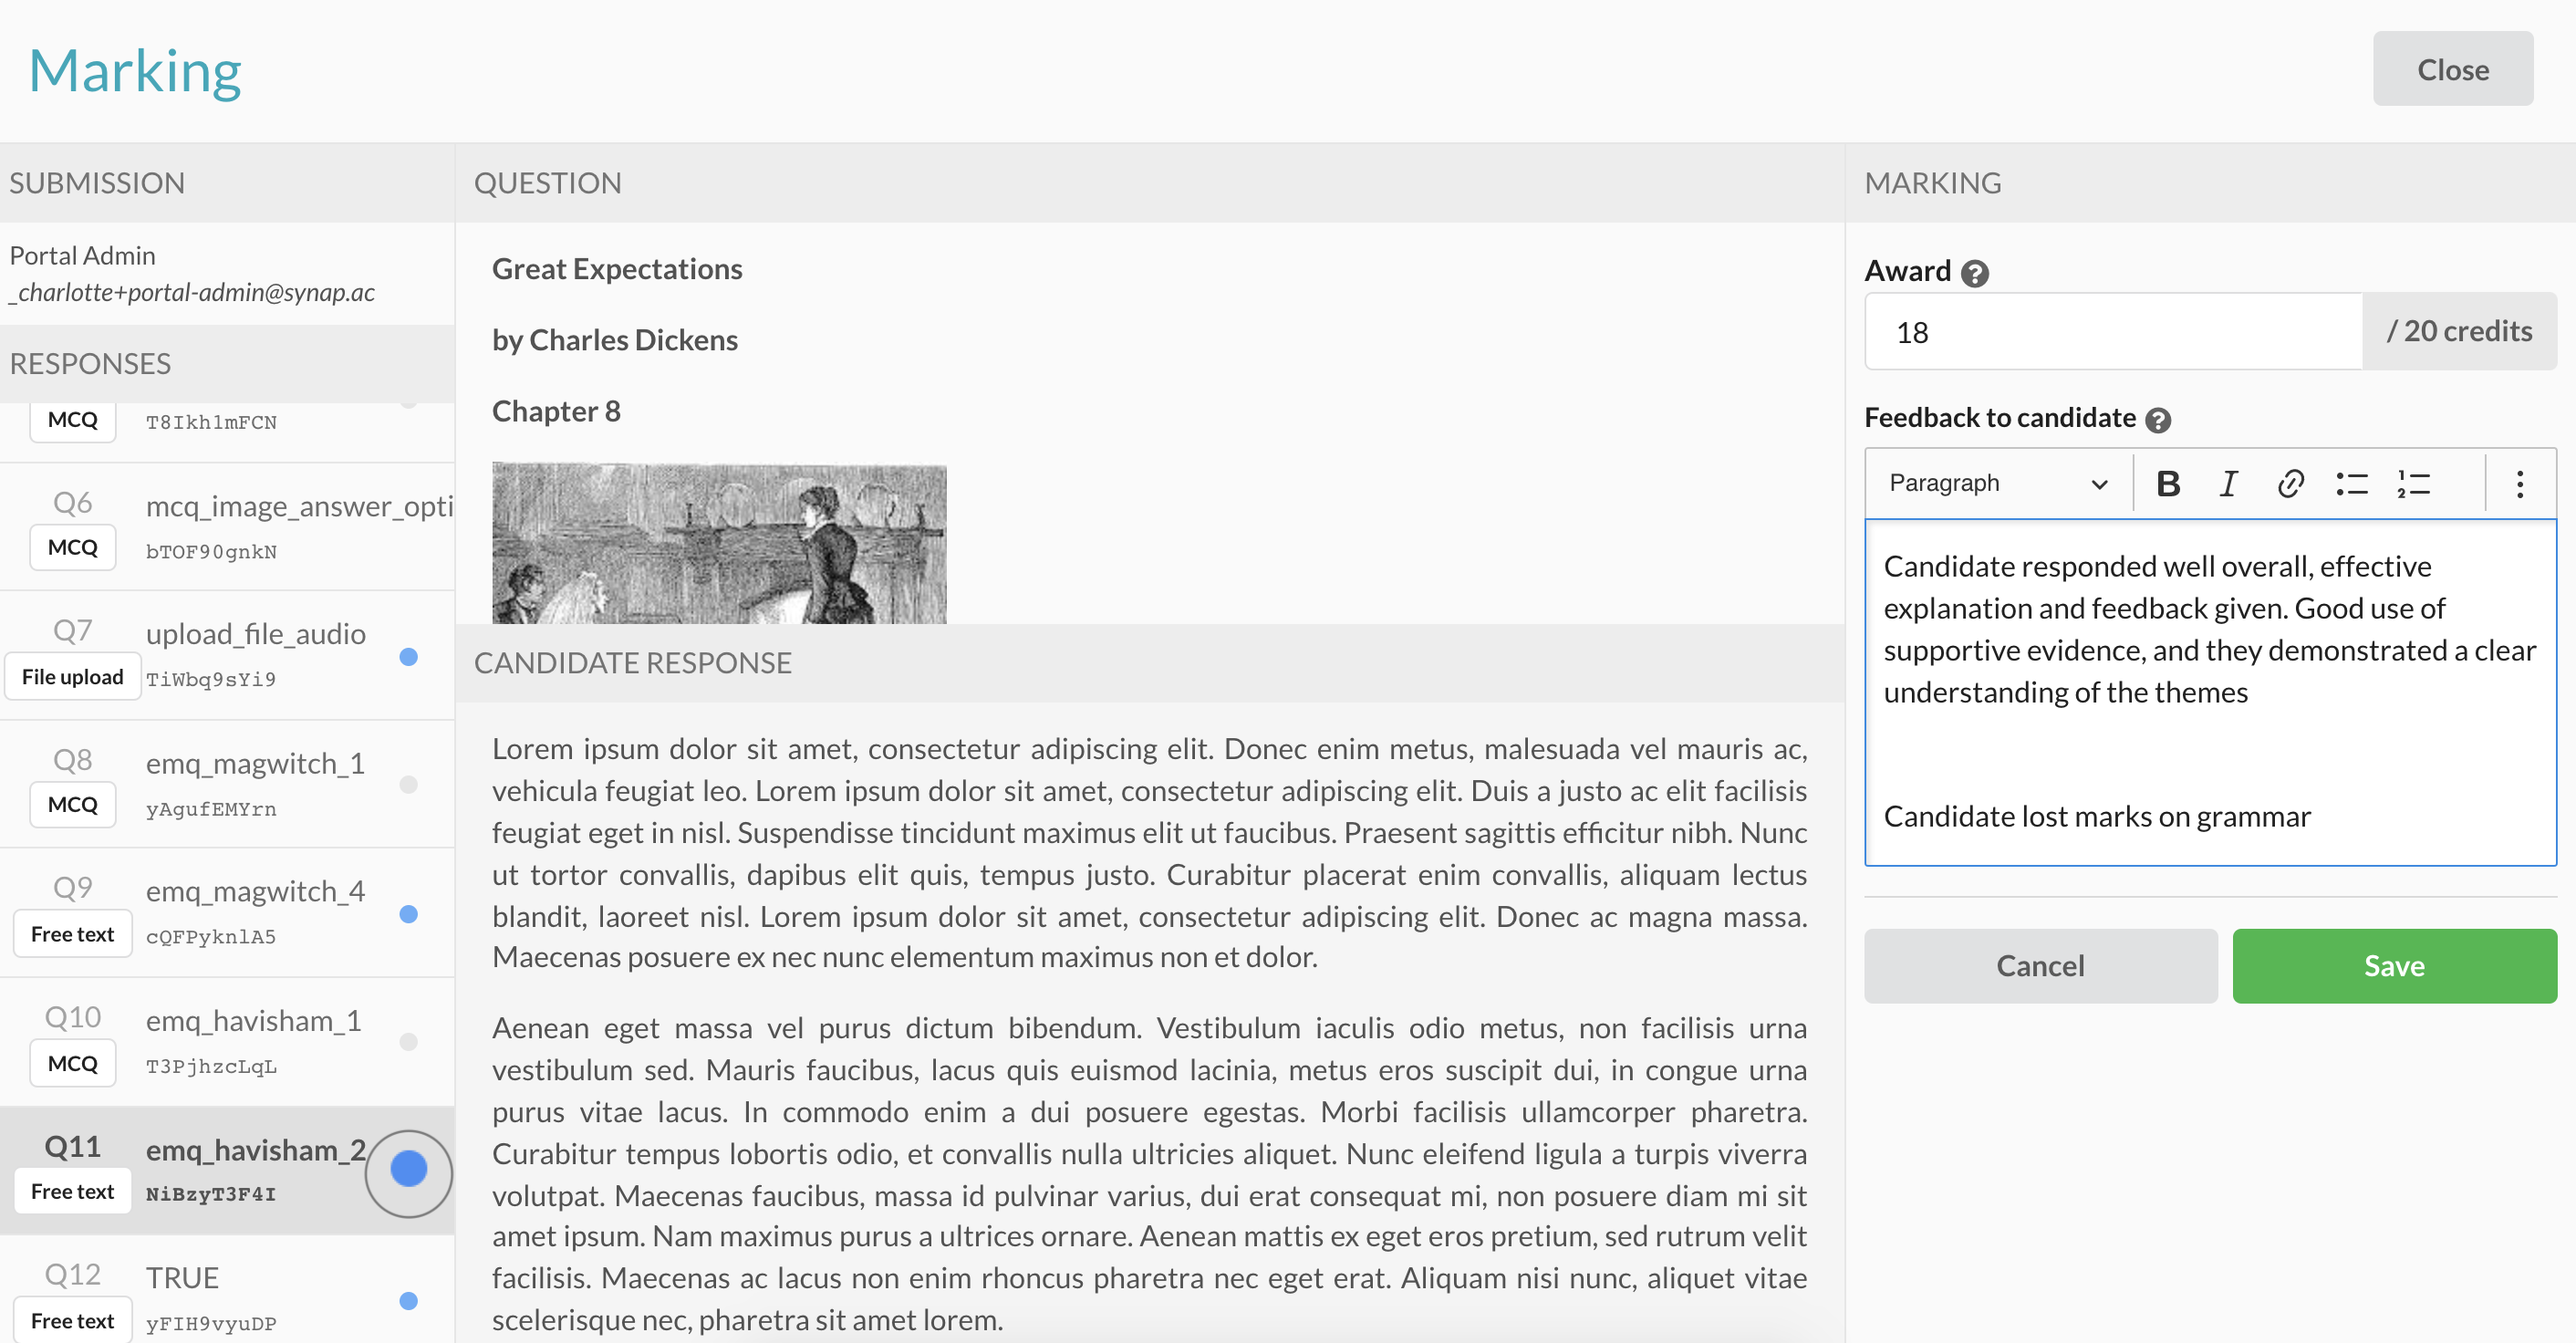Screen dimensions: 2576x1343
Task: Toggle italic formatting in feedback editor
Action: tap(2228, 484)
